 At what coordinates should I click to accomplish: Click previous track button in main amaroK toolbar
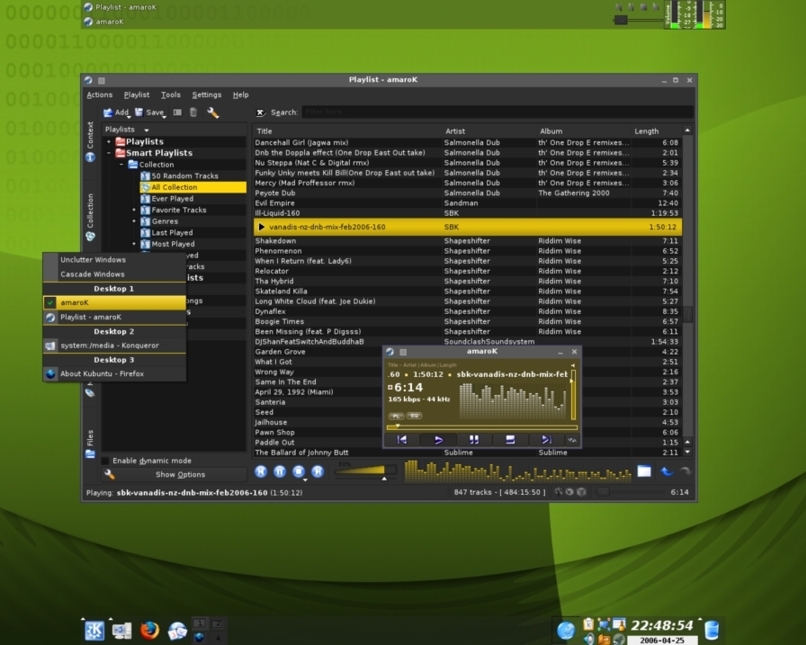pyautogui.click(x=261, y=471)
